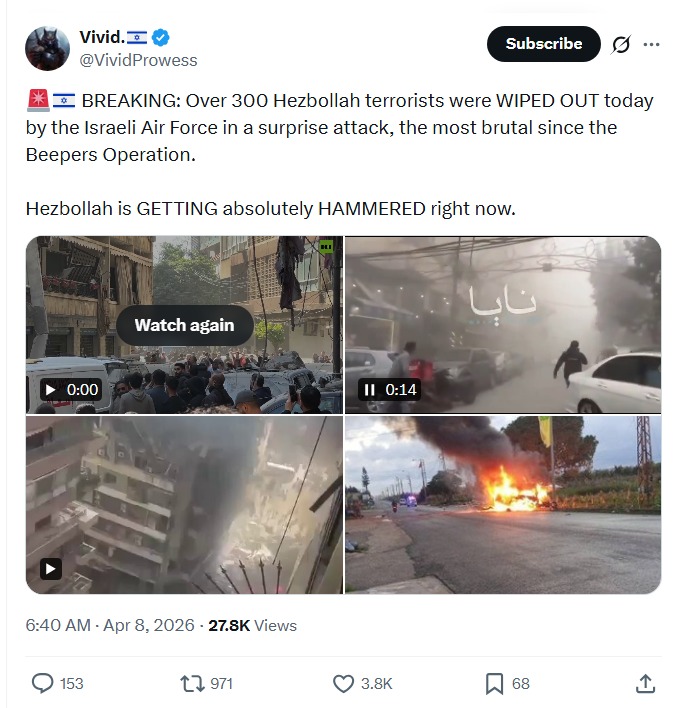View the 27.8K Views analytics
Screen dimensions: 675x708
tap(252, 625)
